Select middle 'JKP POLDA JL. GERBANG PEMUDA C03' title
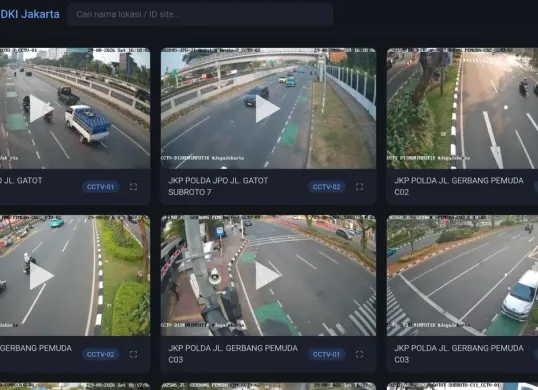Image resolution: width=538 pixels, height=390 pixels. (233, 354)
